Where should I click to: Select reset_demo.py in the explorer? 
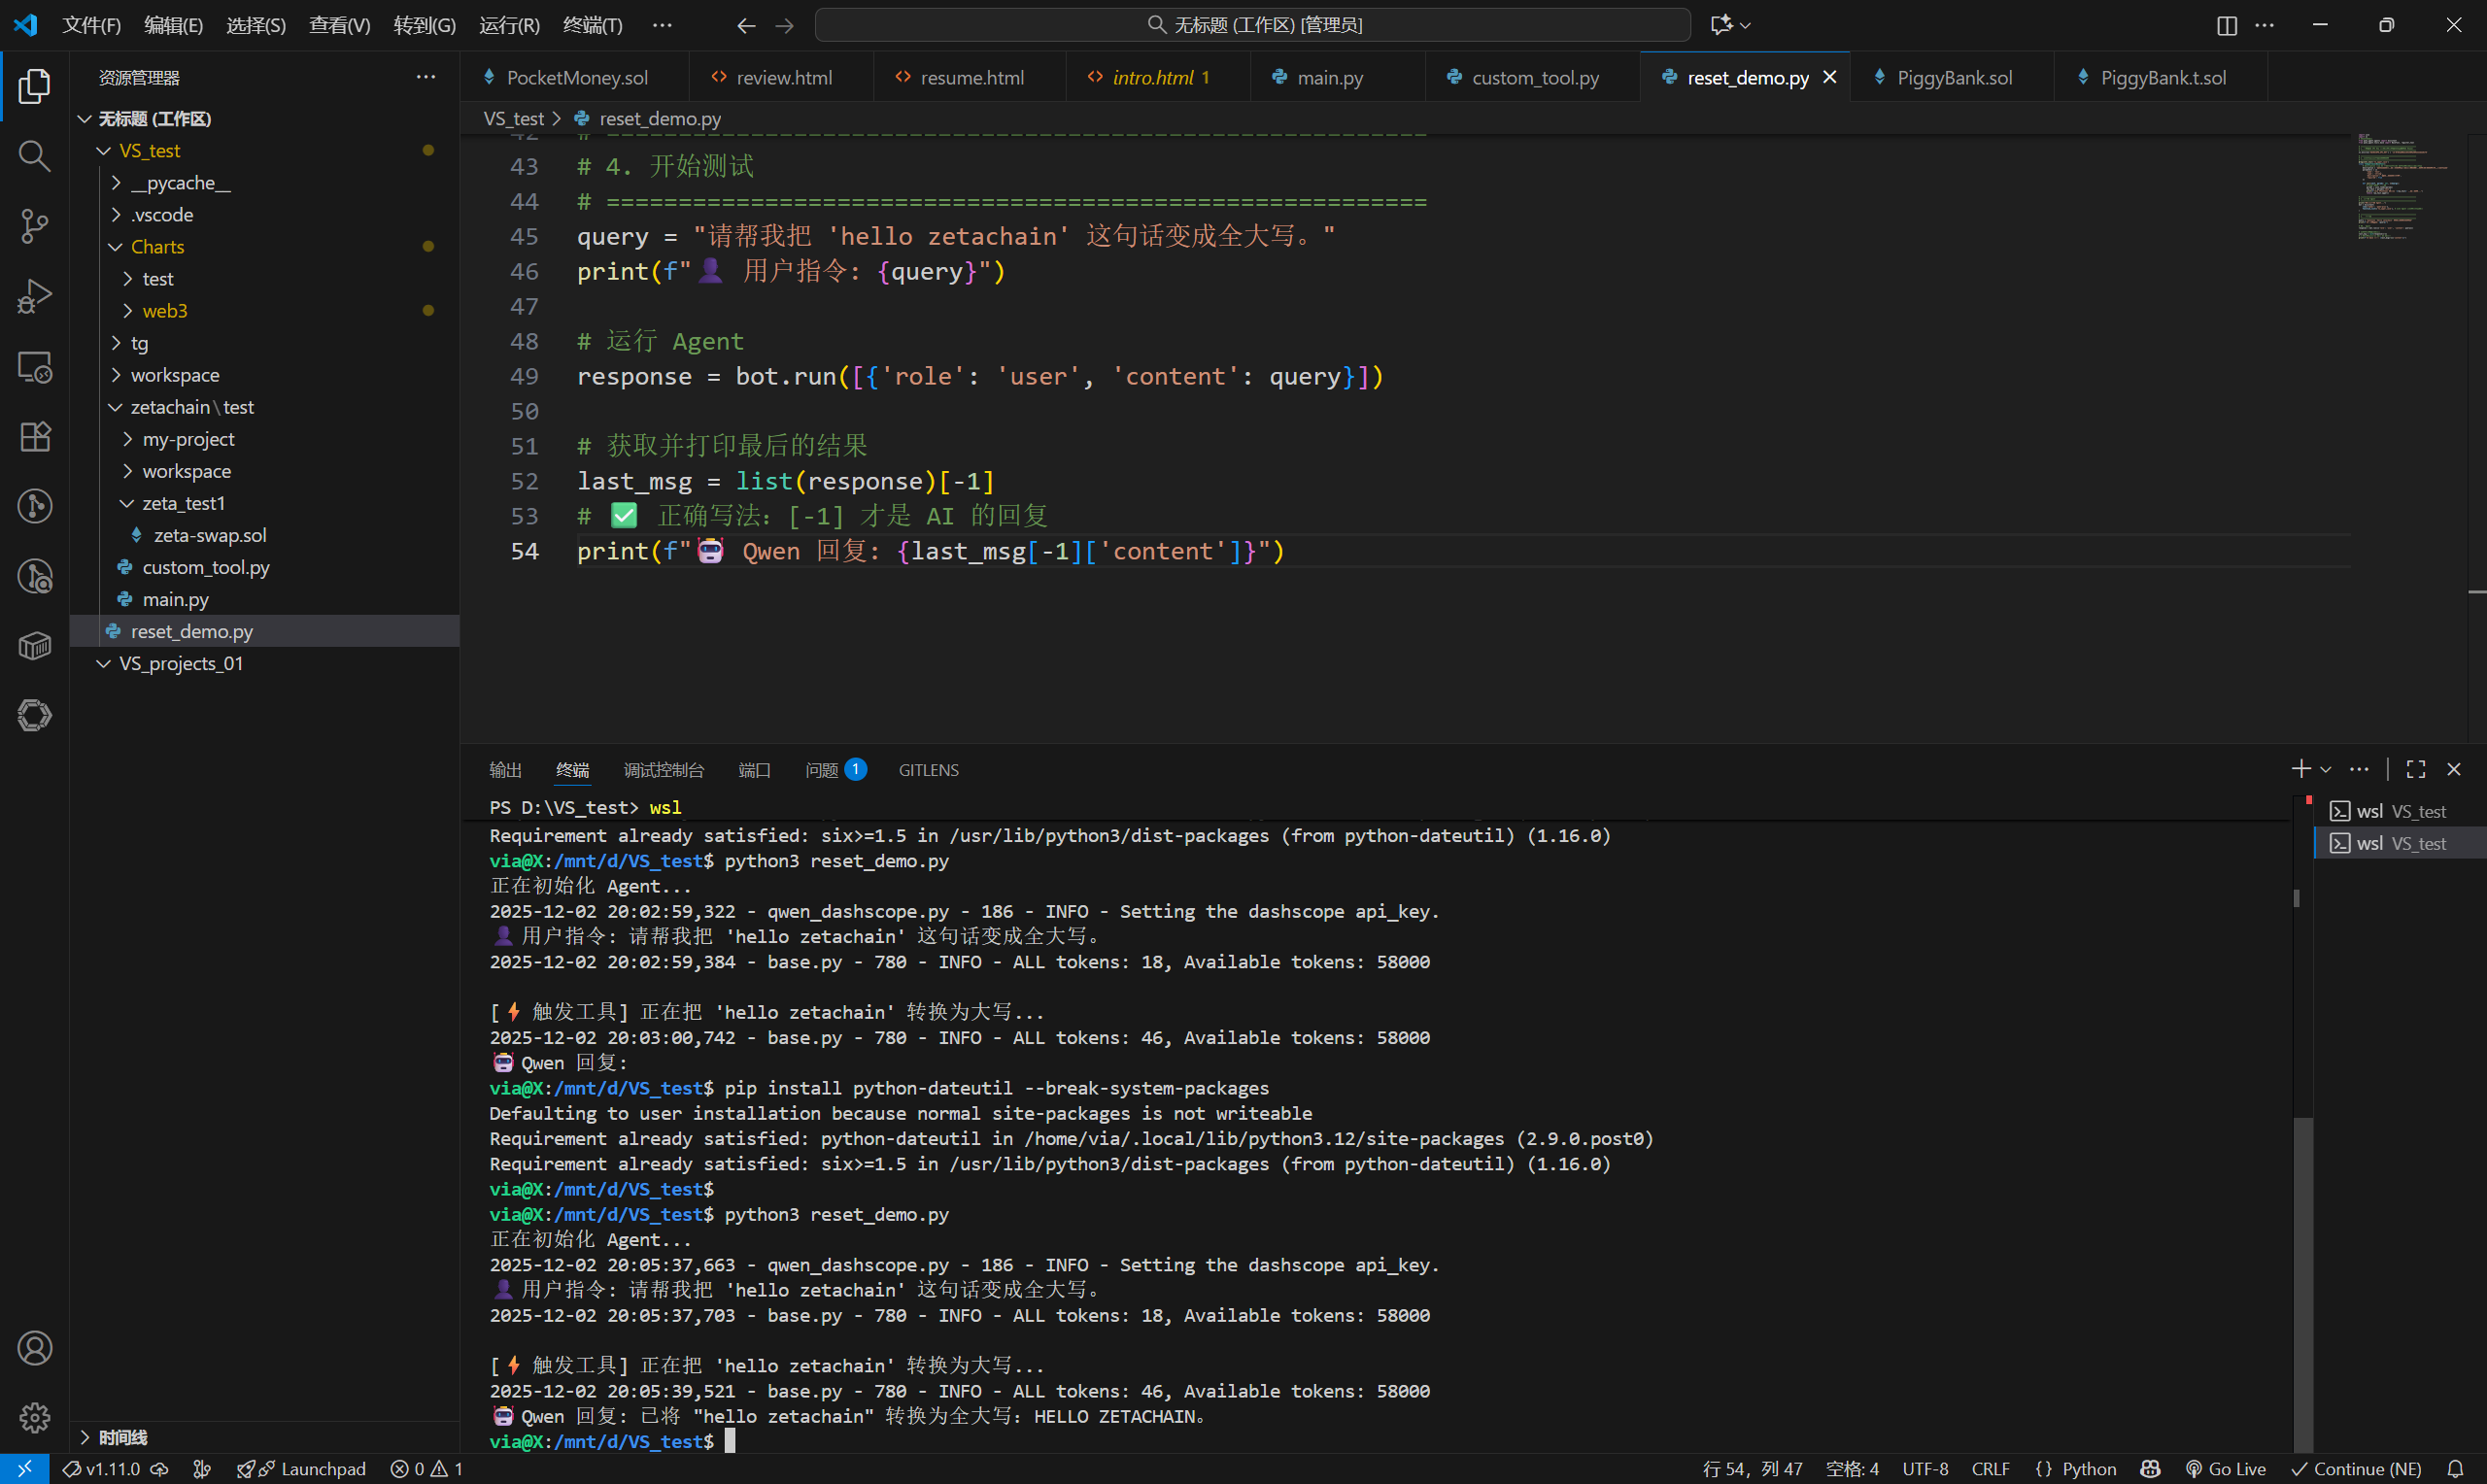[265, 631]
